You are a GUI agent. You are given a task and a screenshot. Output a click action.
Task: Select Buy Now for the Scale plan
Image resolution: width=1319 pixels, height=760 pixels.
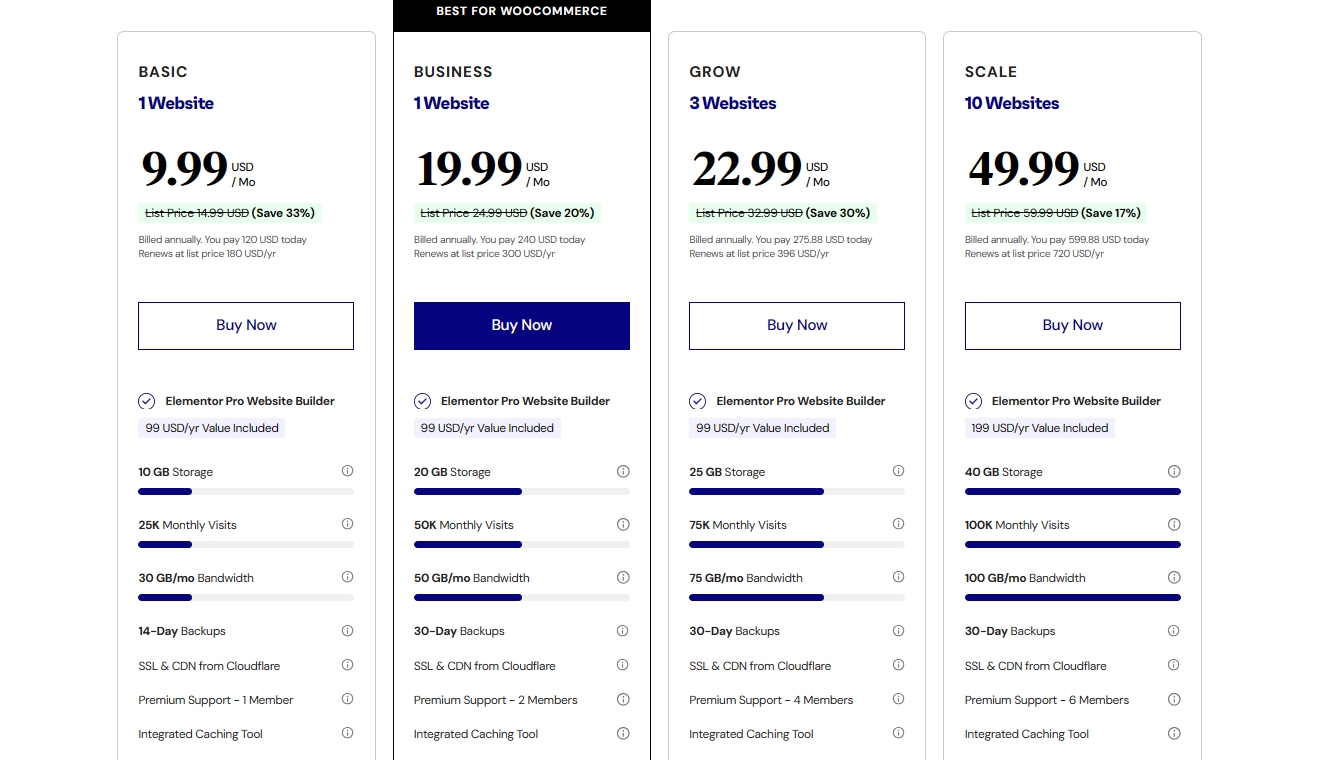pyautogui.click(x=1072, y=326)
